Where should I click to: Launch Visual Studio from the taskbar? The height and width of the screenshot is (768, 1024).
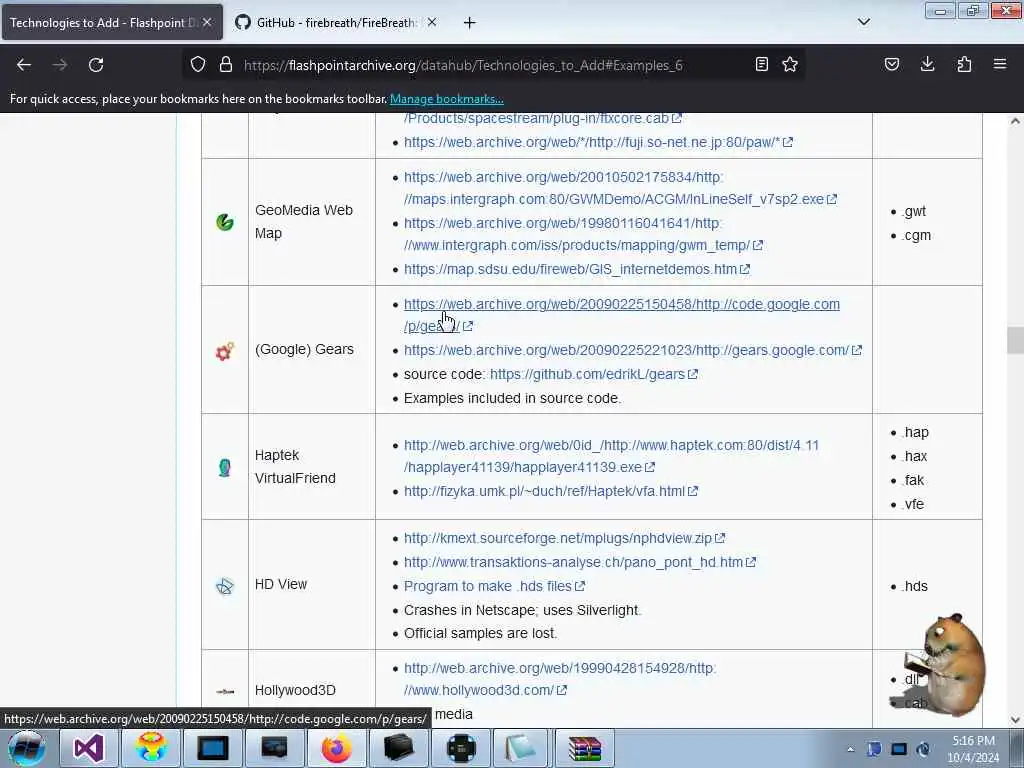(x=88, y=748)
